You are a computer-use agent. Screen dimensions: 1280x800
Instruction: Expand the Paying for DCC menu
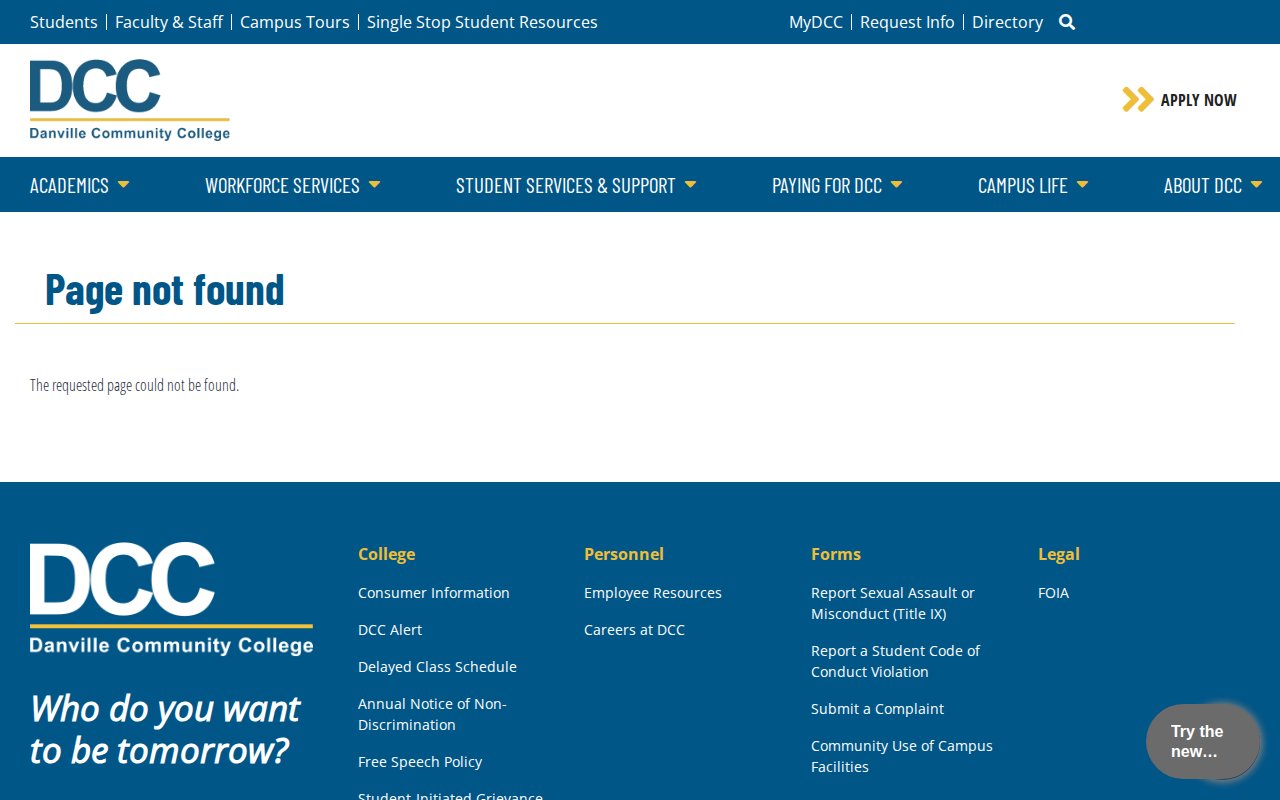point(836,185)
